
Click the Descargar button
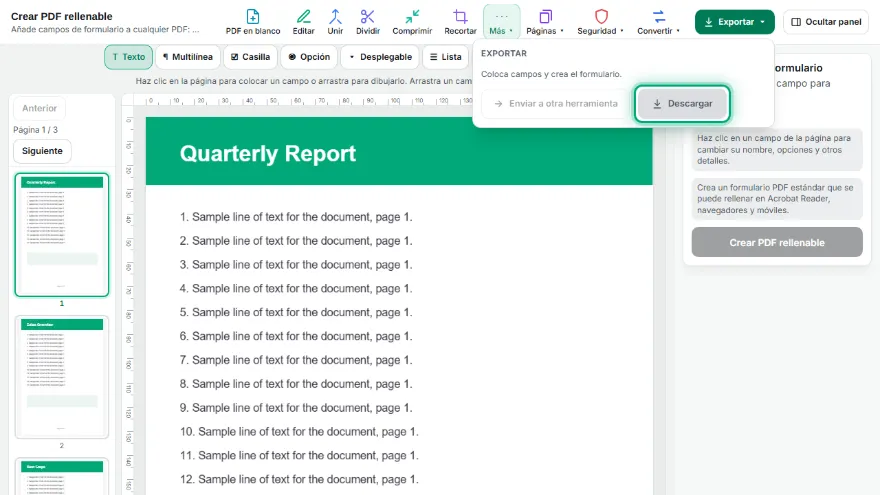coord(682,104)
